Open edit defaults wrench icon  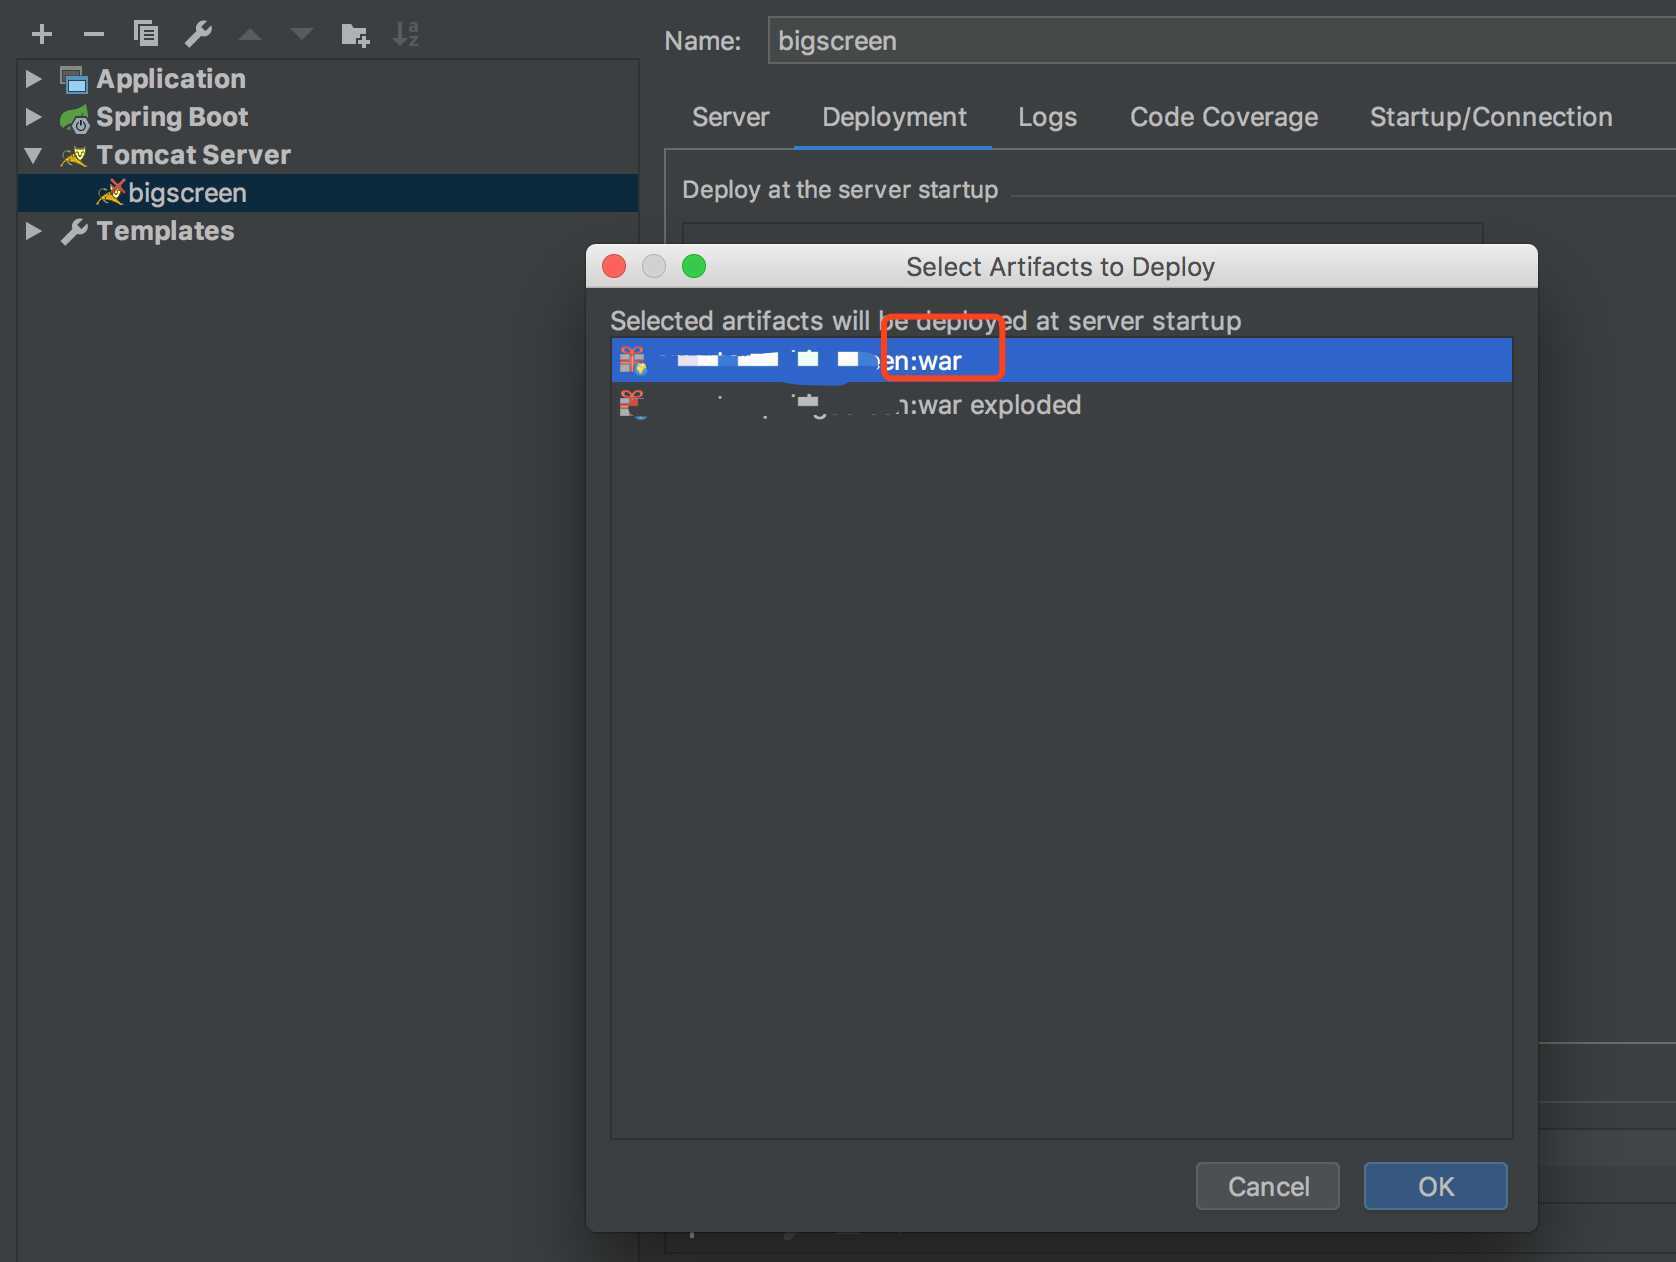point(198,34)
